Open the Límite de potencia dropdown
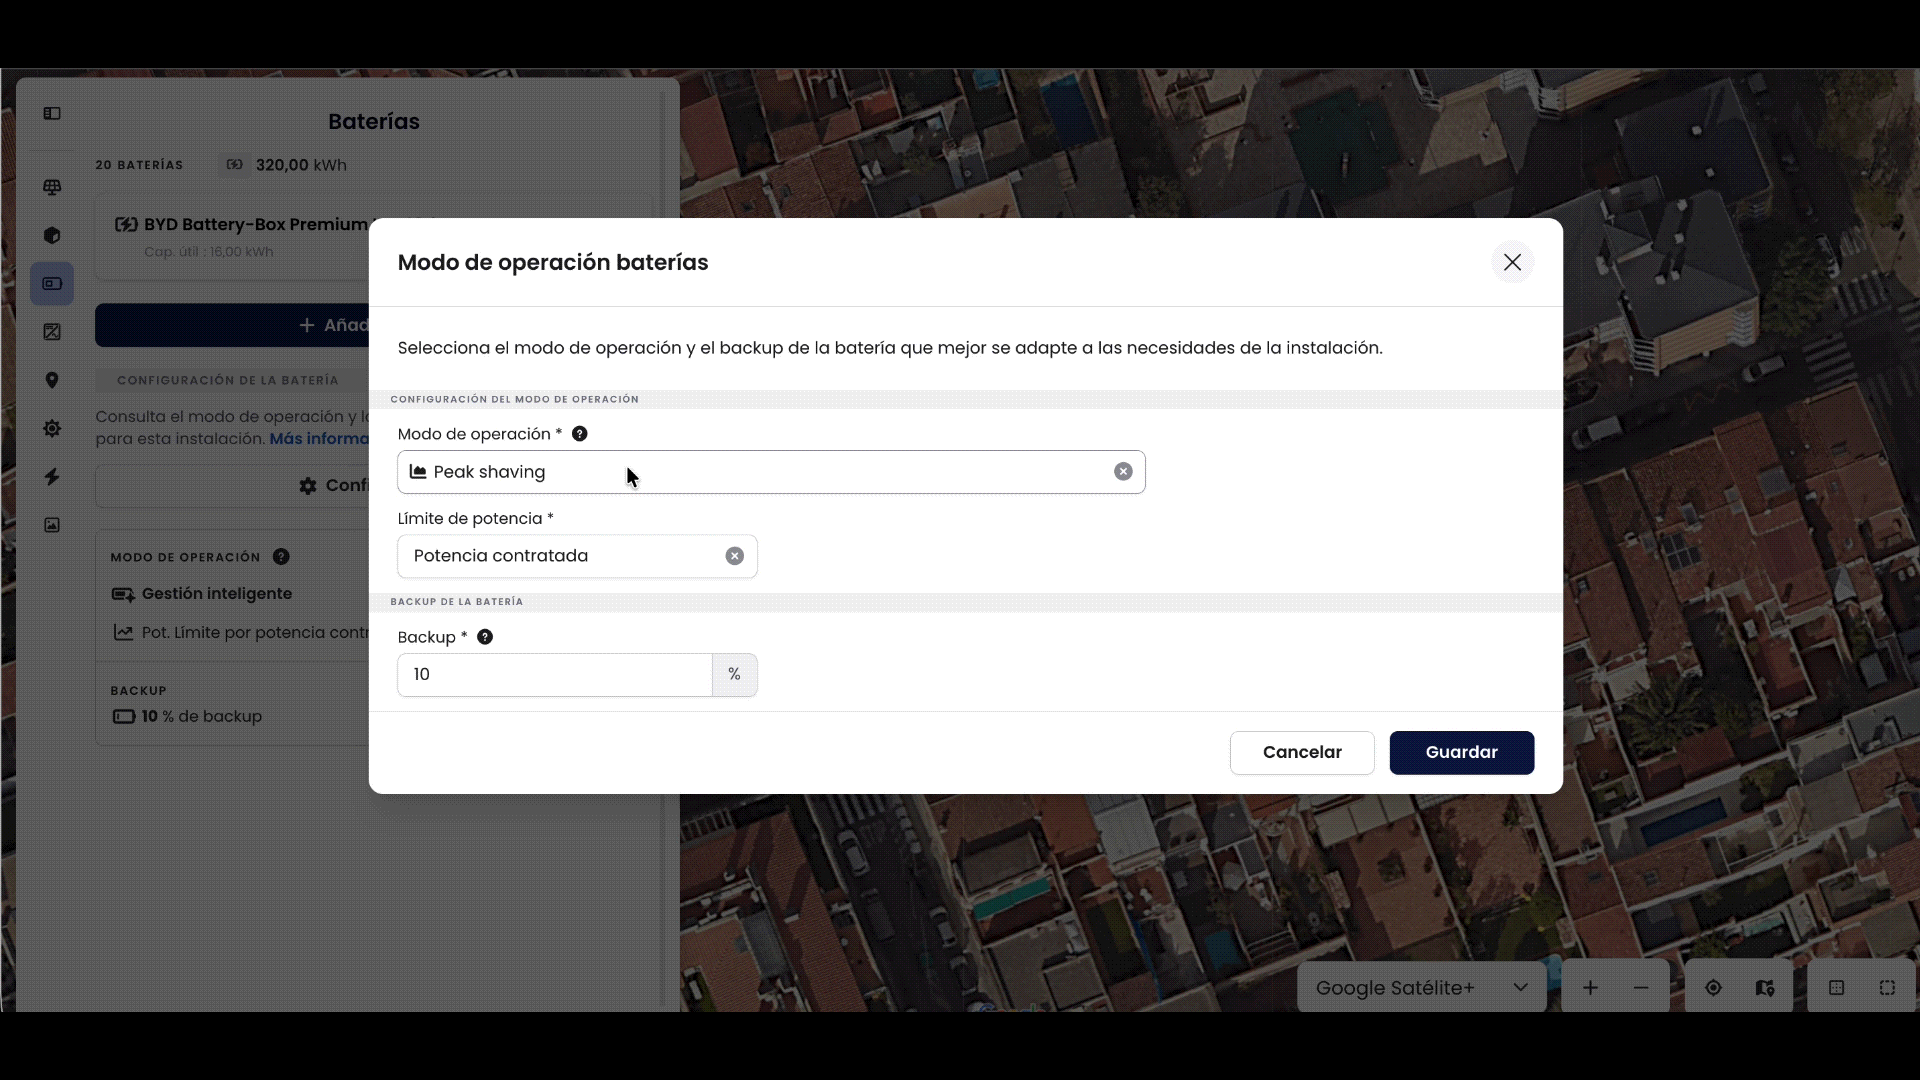 (577, 556)
